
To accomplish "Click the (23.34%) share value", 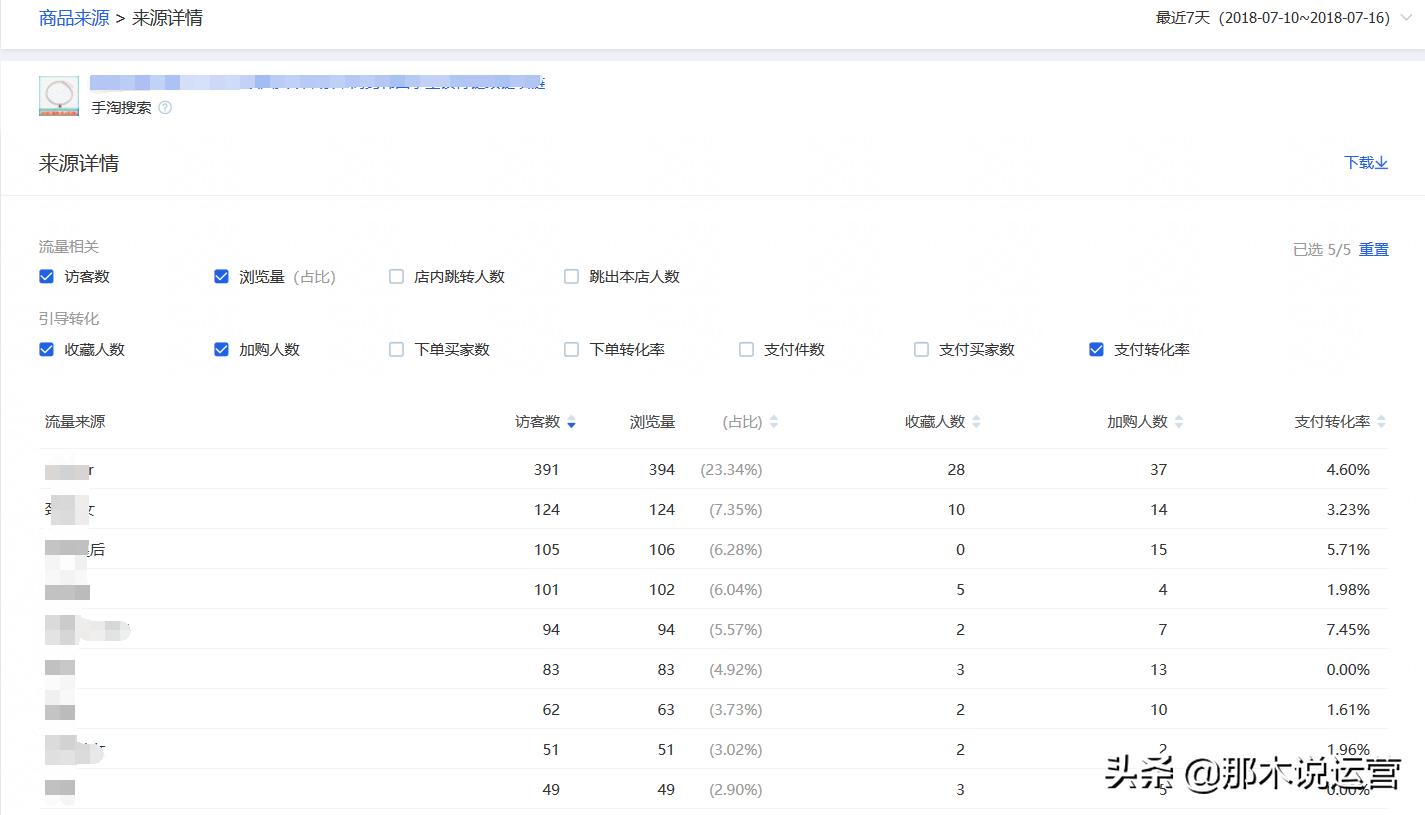I will coord(731,470).
